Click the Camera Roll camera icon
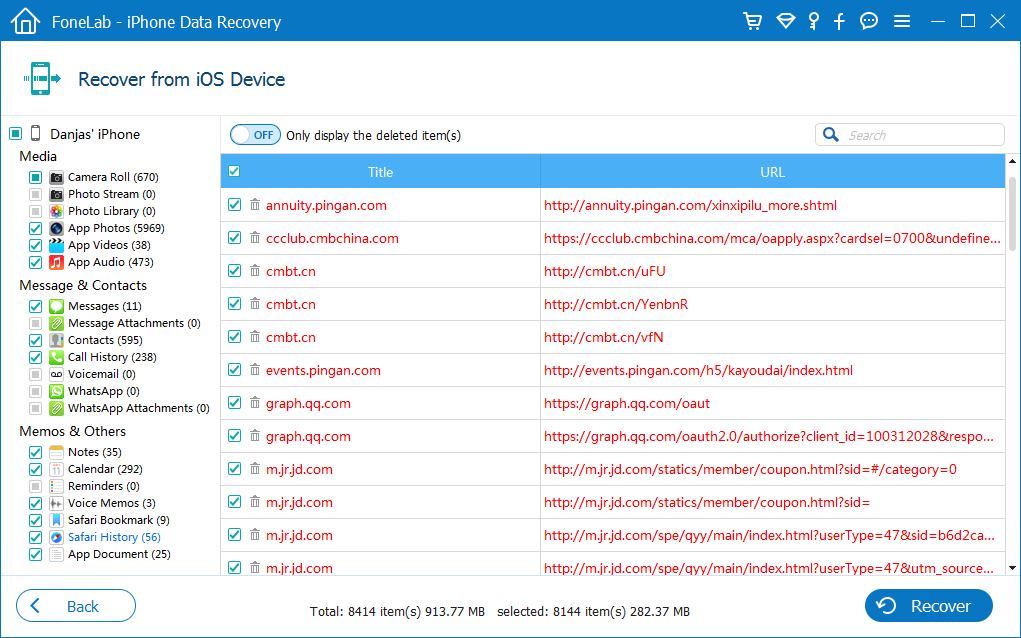This screenshot has width=1021, height=638. (57, 177)
